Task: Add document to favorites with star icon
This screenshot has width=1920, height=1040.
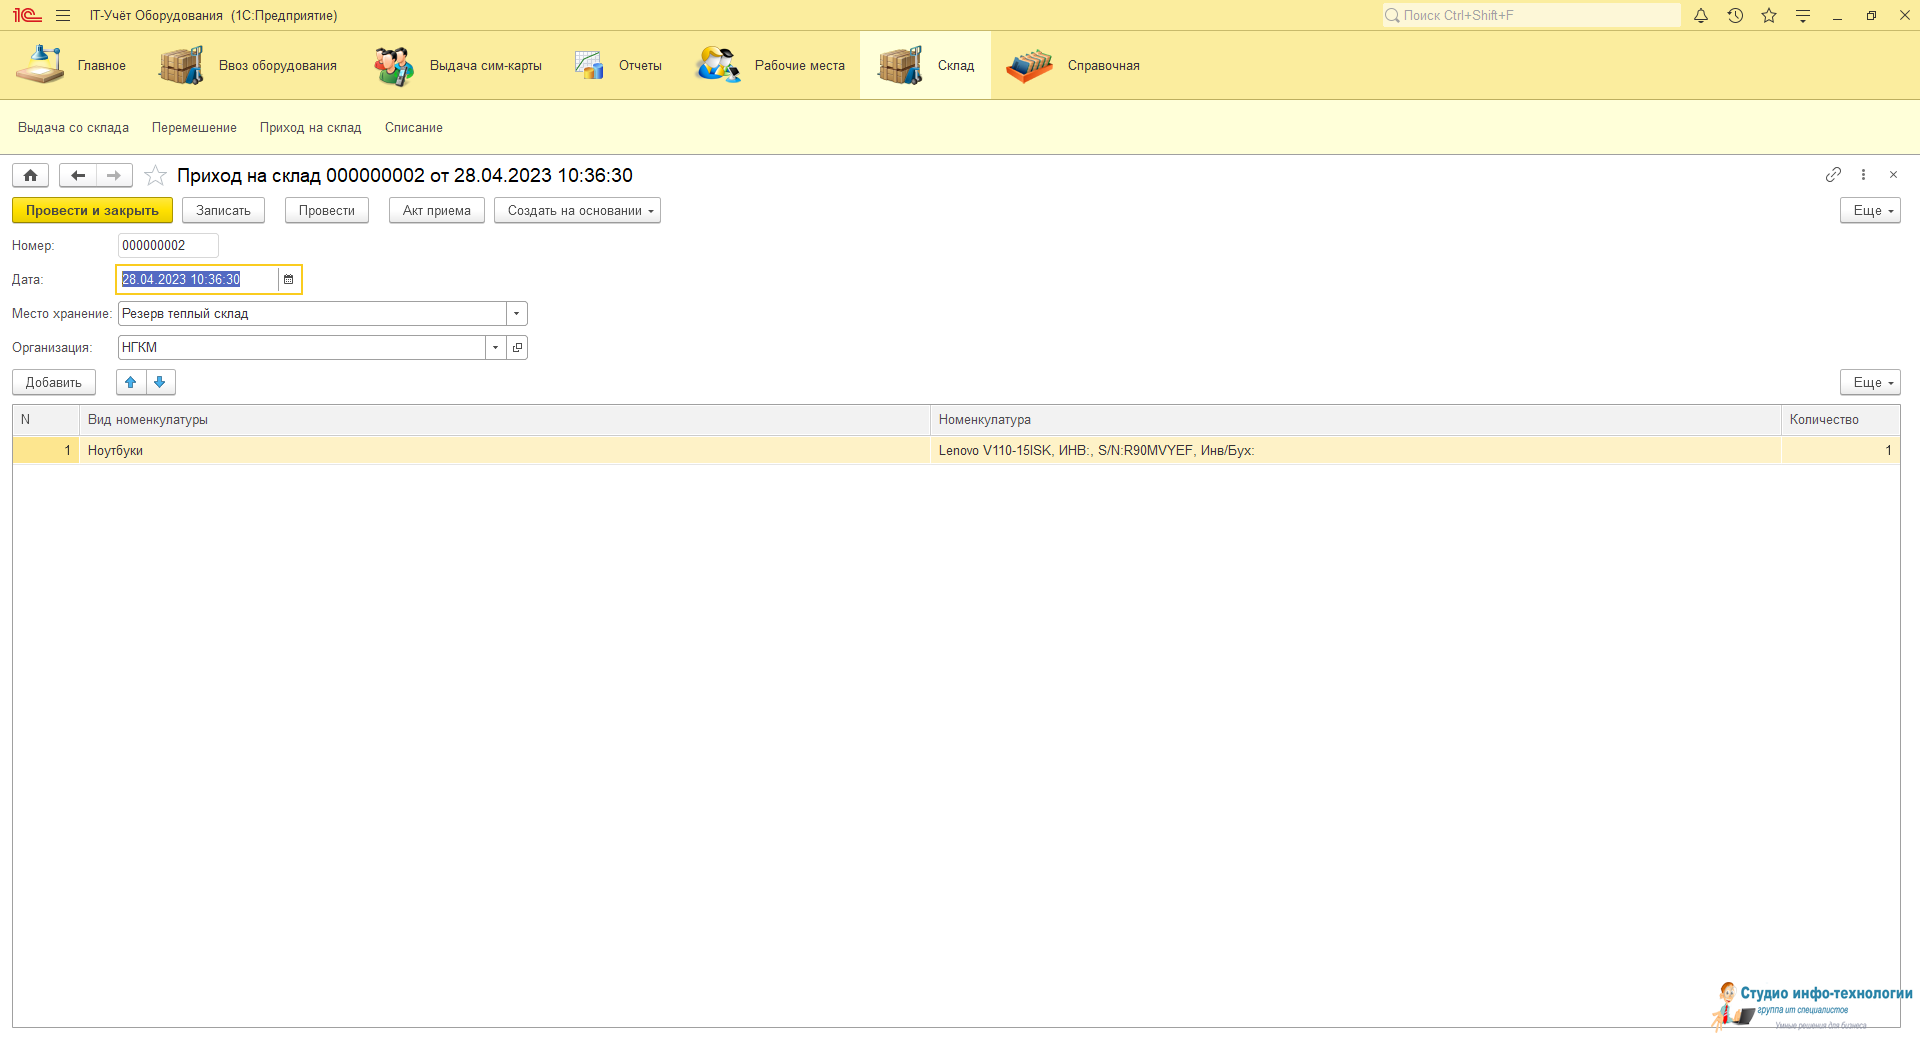Action: click(x=155, y=176)
